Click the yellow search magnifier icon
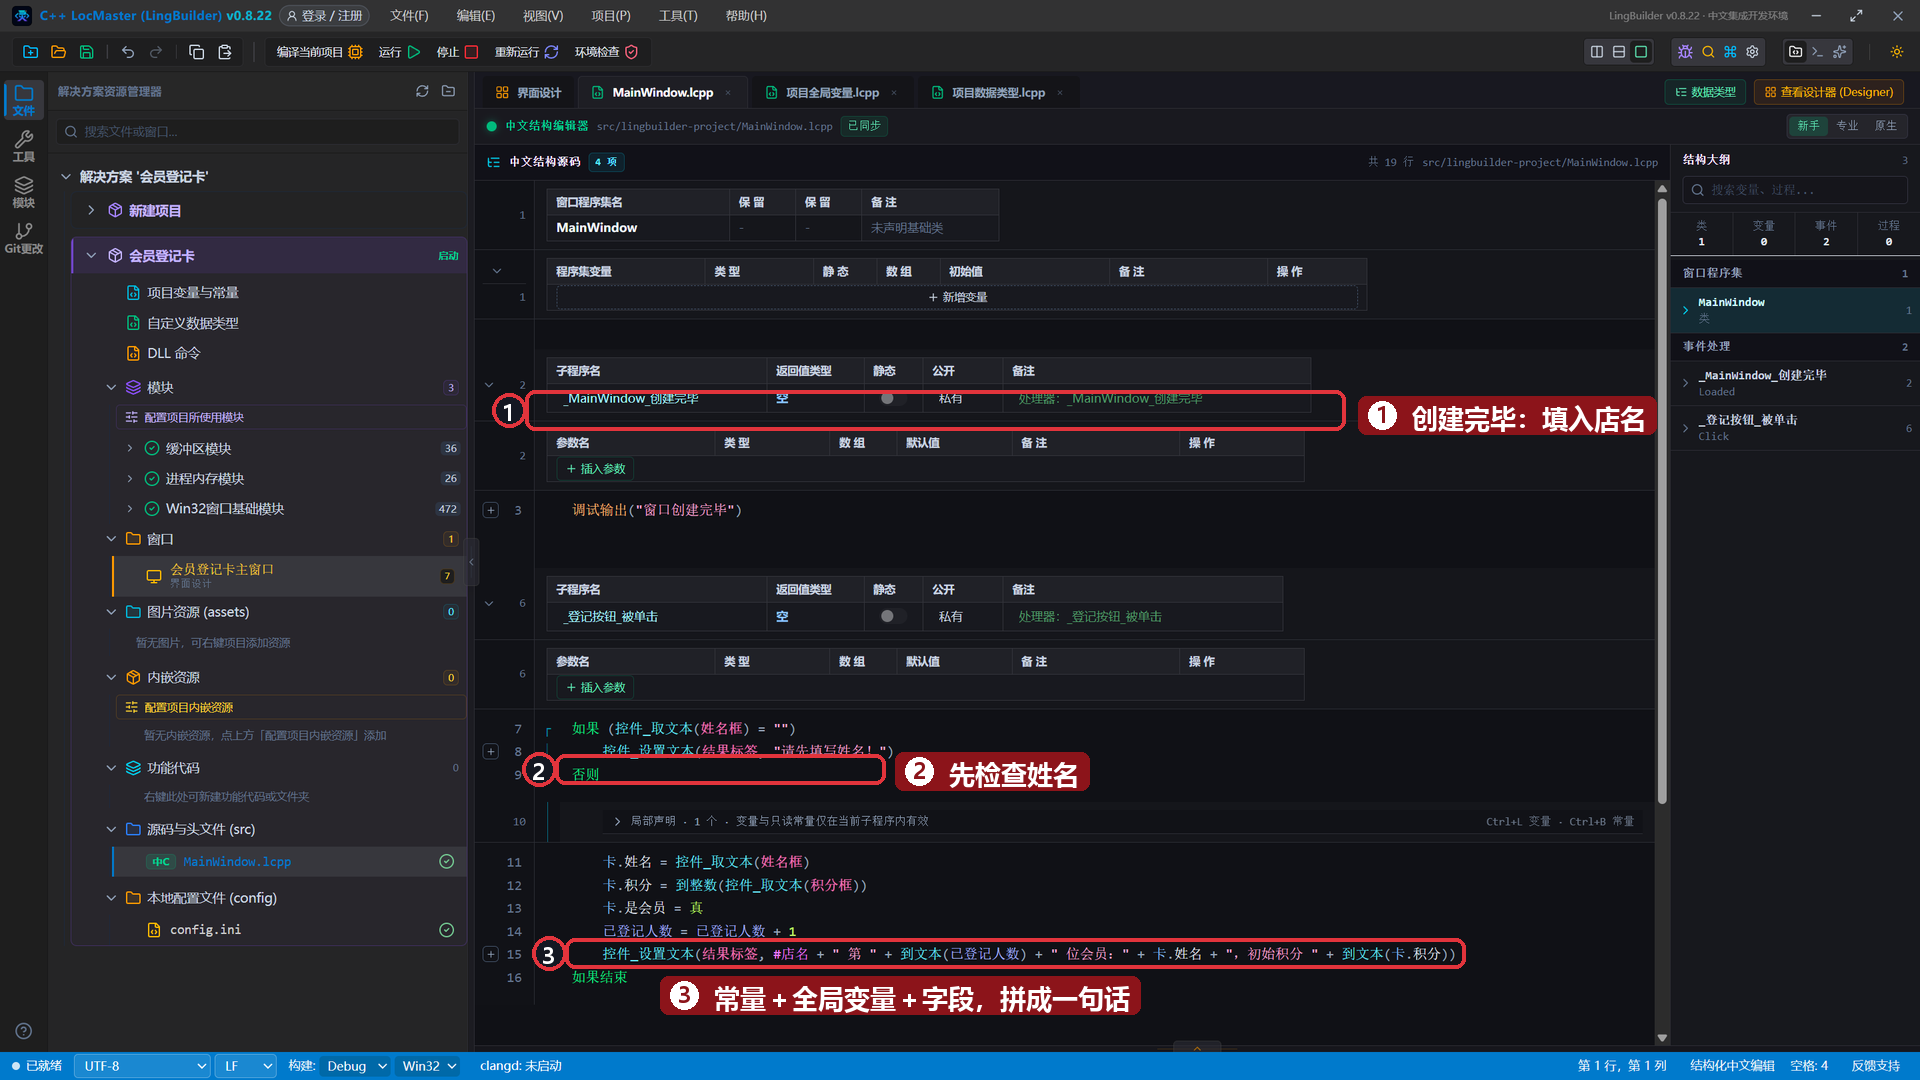 coord(1708,52)
